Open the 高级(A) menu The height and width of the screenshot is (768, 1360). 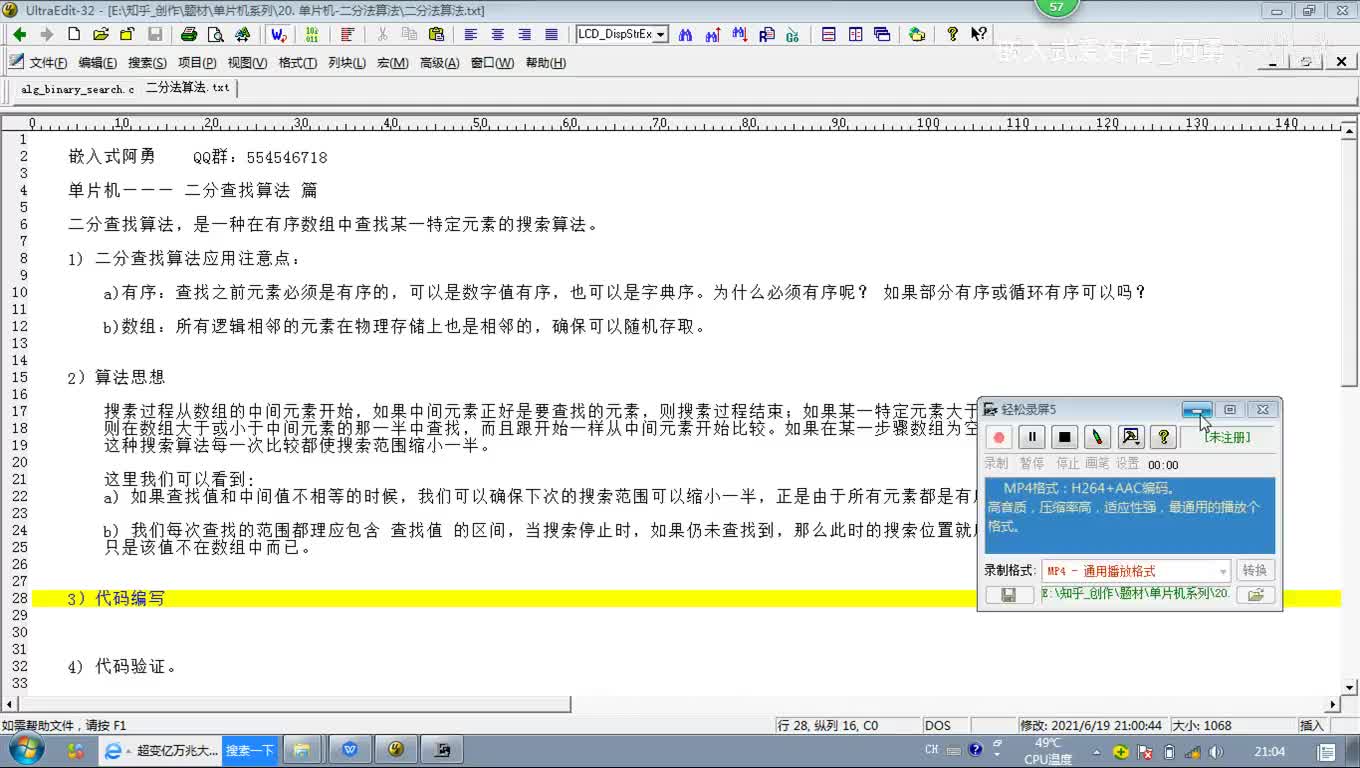pos(439,63)
